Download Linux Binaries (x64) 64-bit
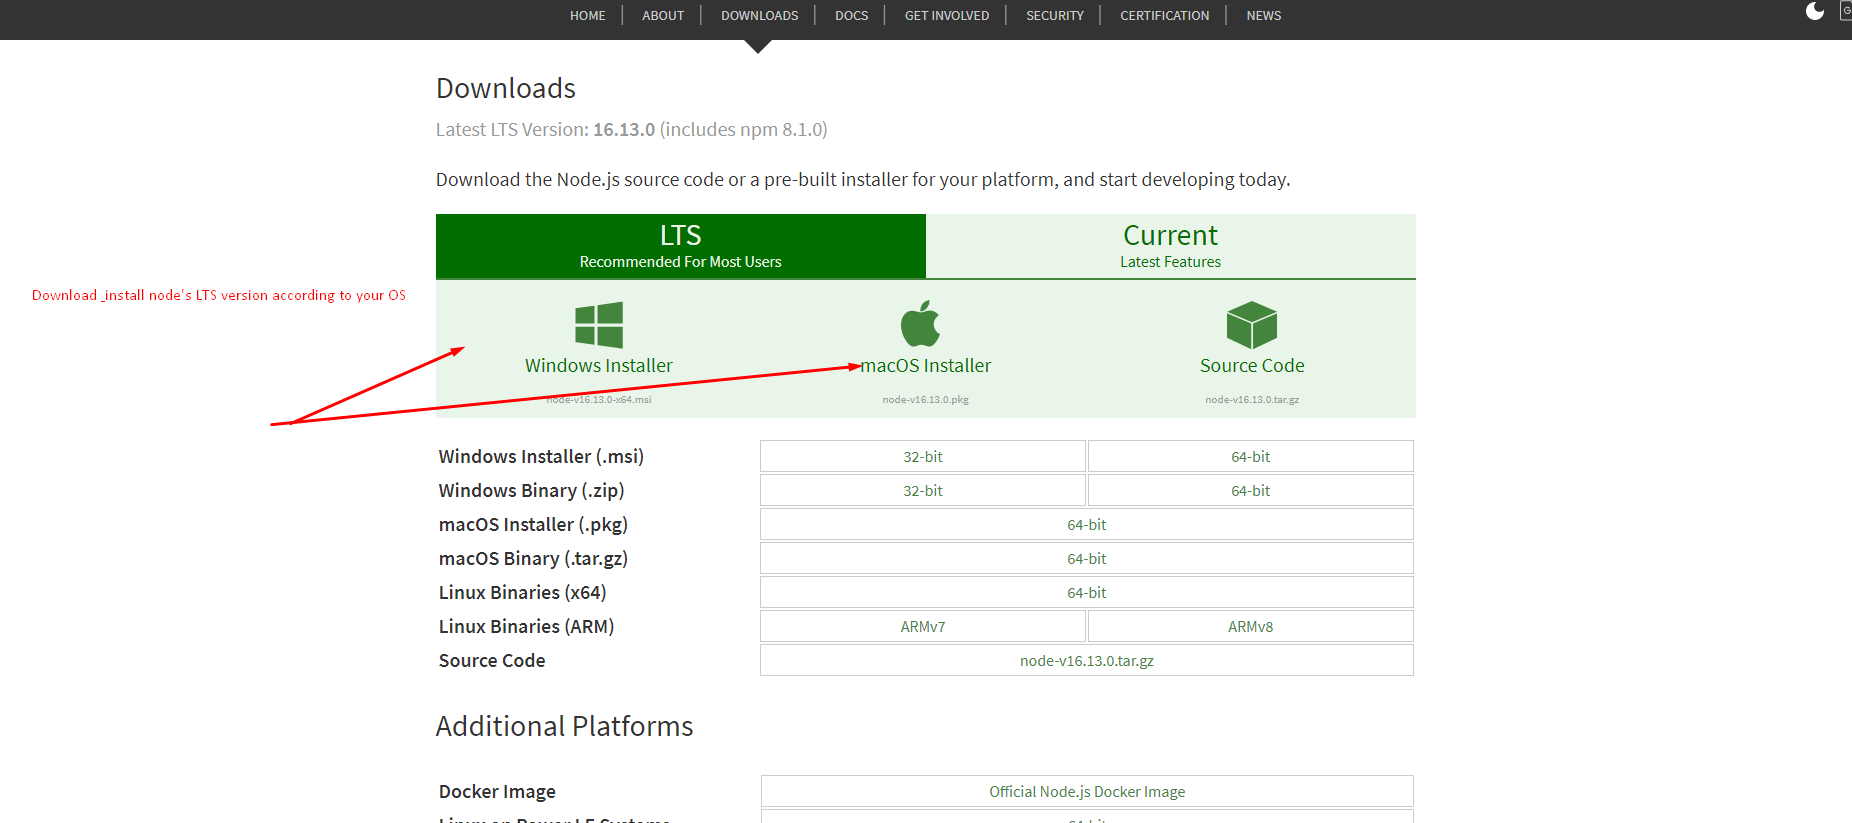Screen dimensions: 1852x823 click(1086, 593)
